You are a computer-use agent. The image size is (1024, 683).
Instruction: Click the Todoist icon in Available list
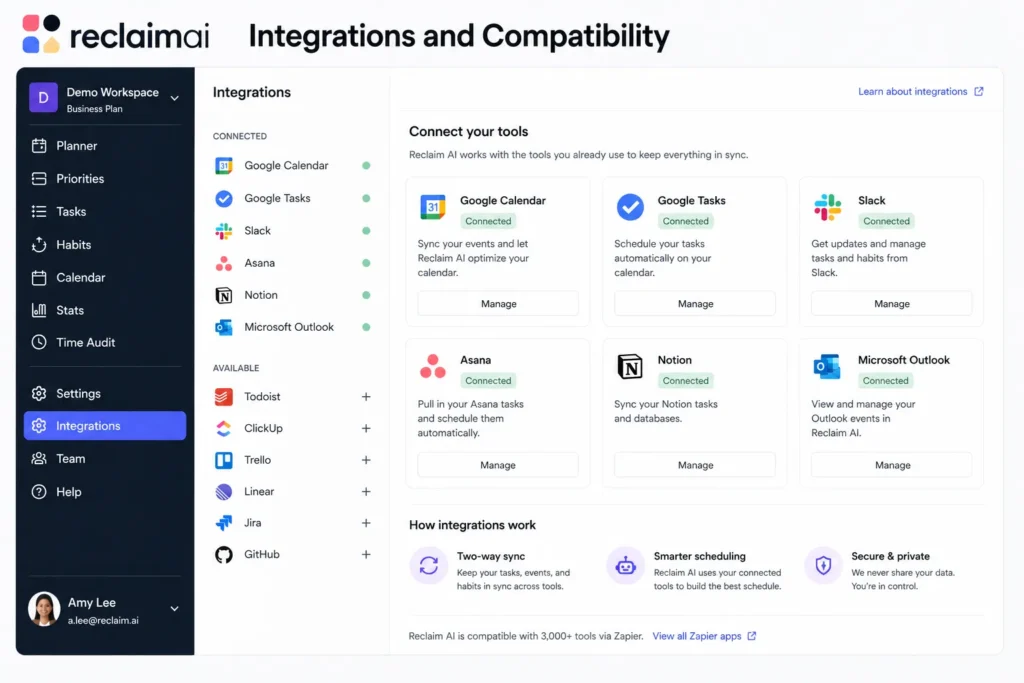click(x=224, y=396)
